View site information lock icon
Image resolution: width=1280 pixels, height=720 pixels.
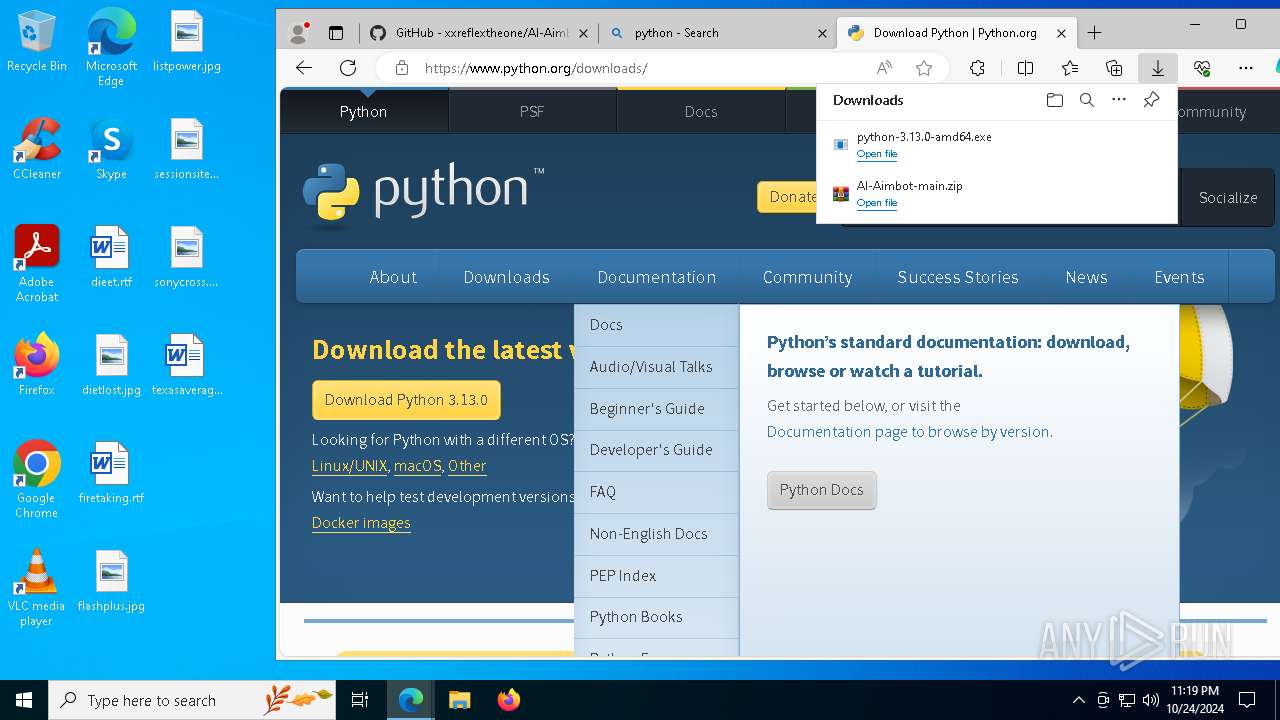point(402,68)
